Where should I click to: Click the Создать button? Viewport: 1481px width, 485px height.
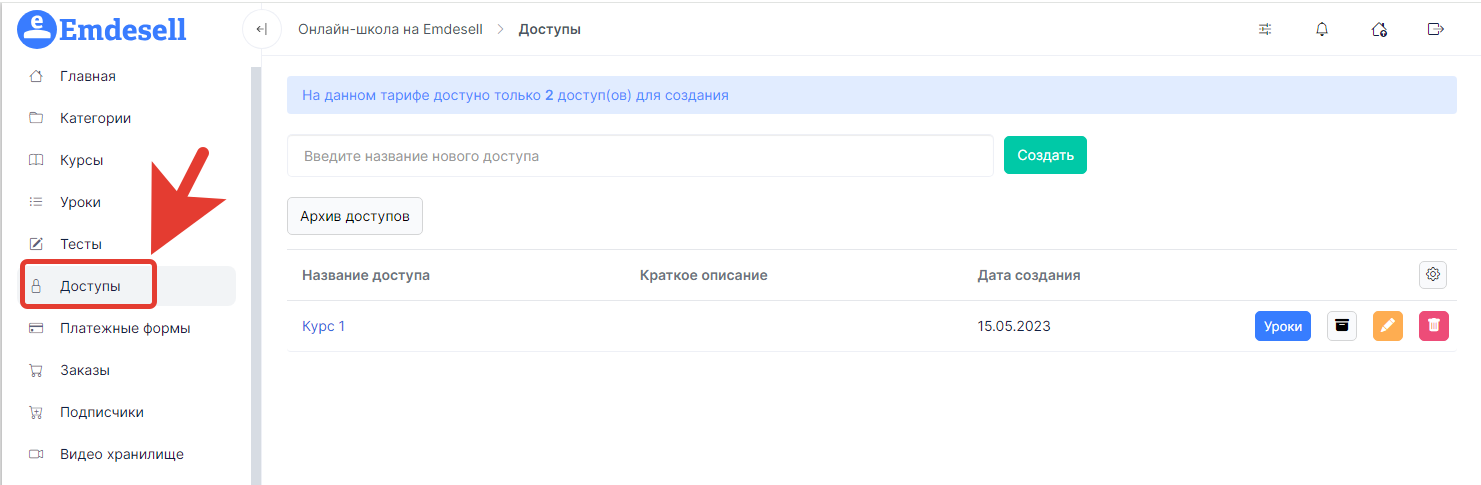coord(1045,155)
